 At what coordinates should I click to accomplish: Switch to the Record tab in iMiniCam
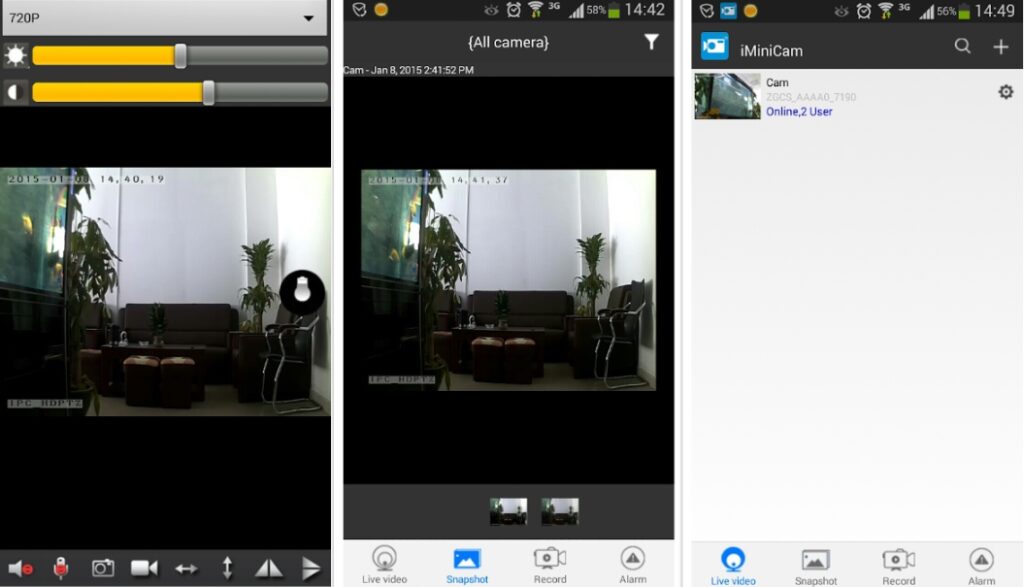click(898, 565)
